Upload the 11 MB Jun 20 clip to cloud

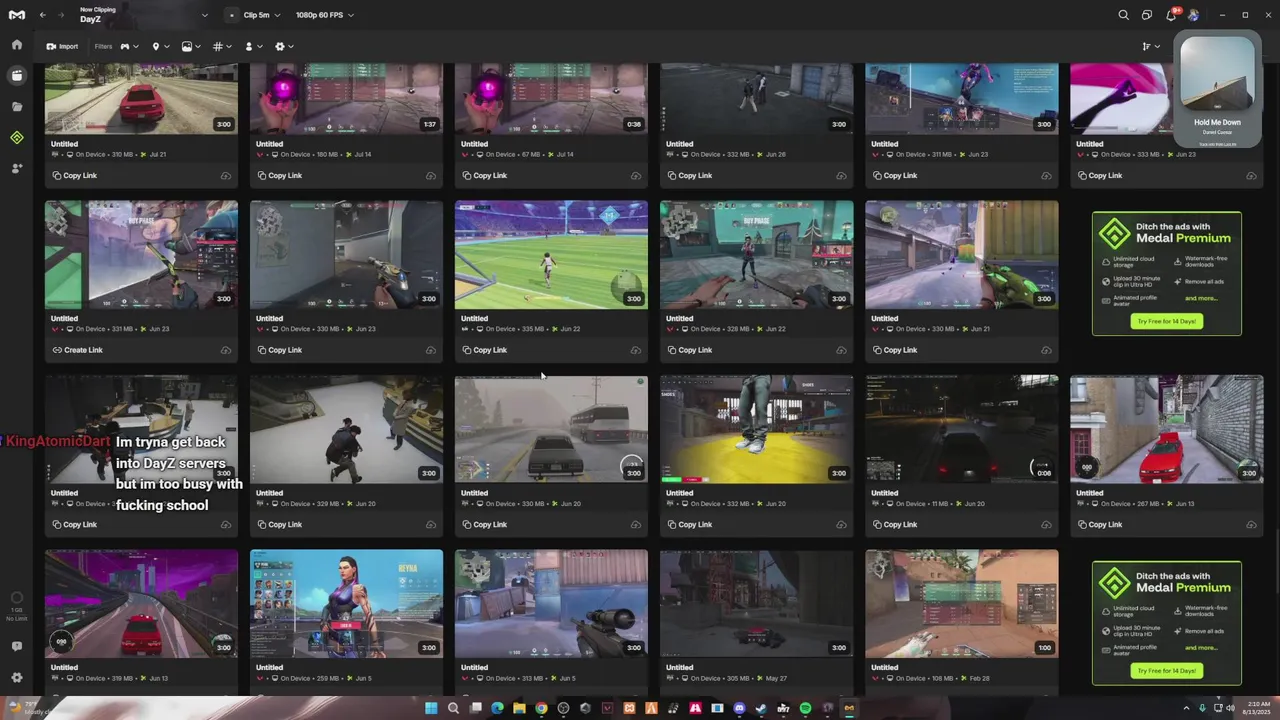coord(1046,525)
